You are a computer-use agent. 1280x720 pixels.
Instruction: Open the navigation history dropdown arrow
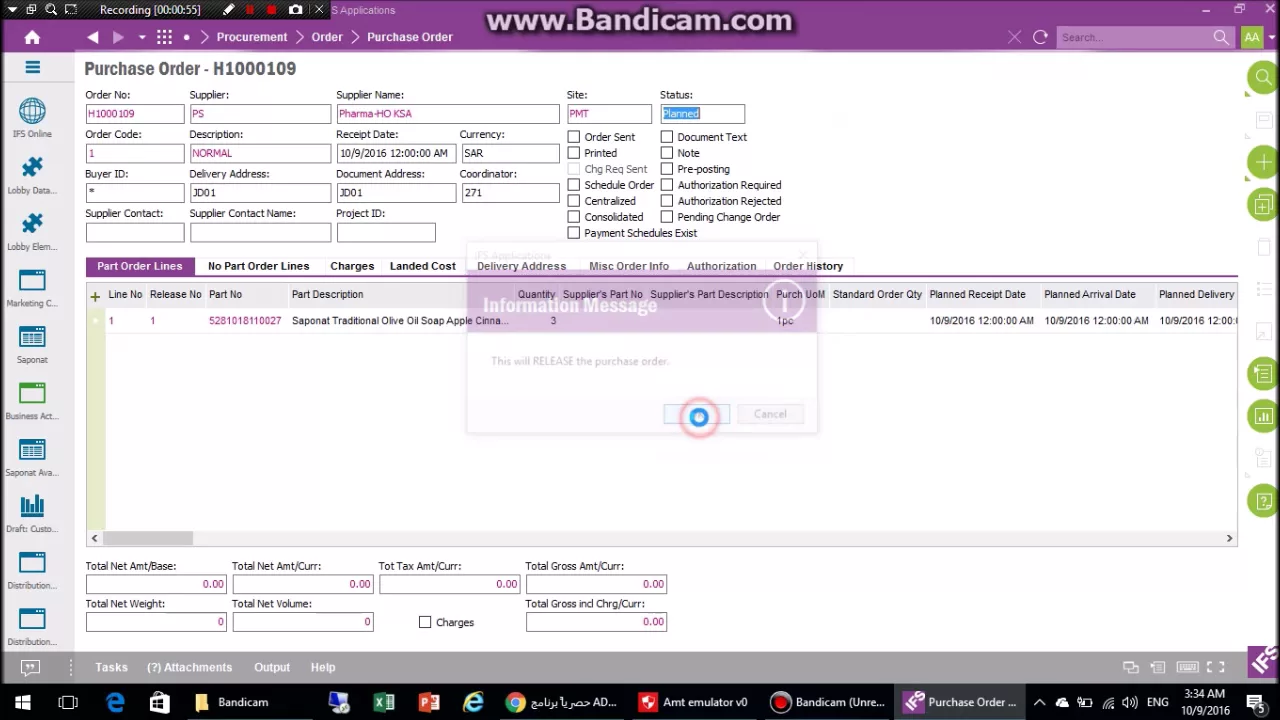coord(142,37)
